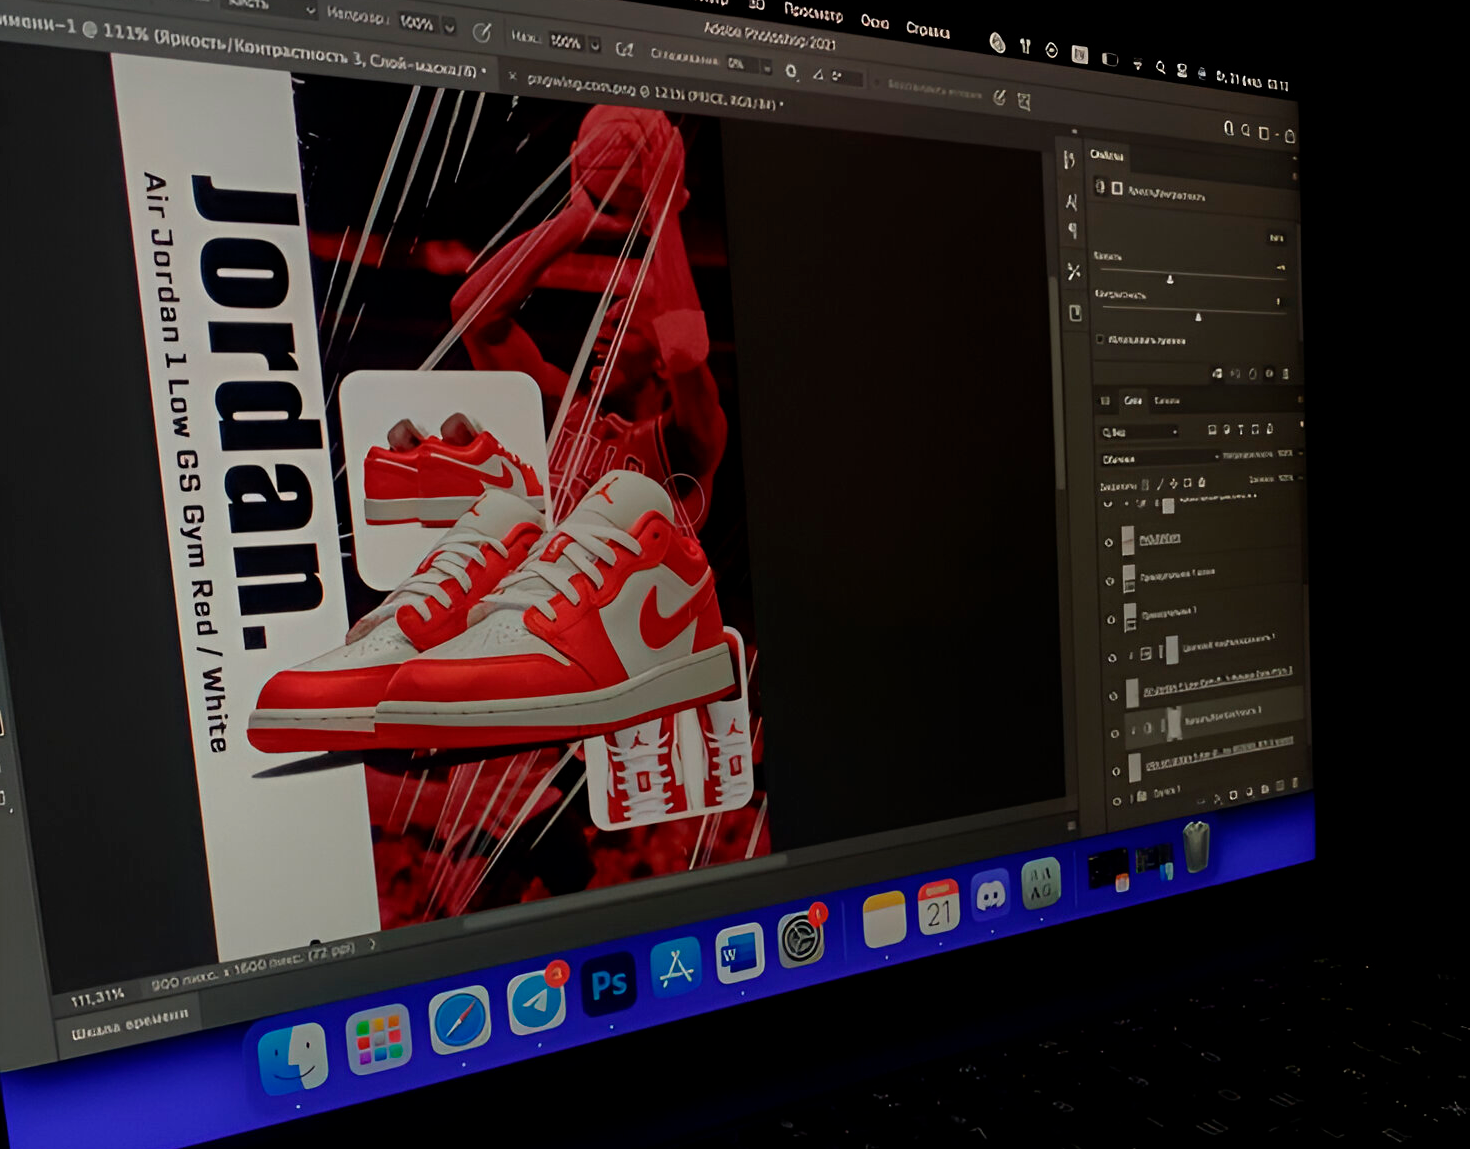Open the Window menu in menu bar

(874, 22)
